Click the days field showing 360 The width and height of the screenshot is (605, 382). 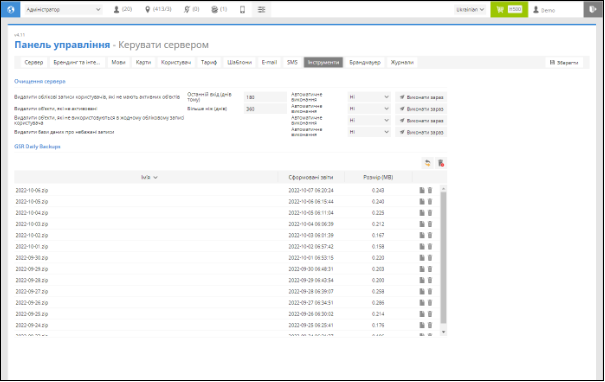pyautogui.click(x=265, y=109)
